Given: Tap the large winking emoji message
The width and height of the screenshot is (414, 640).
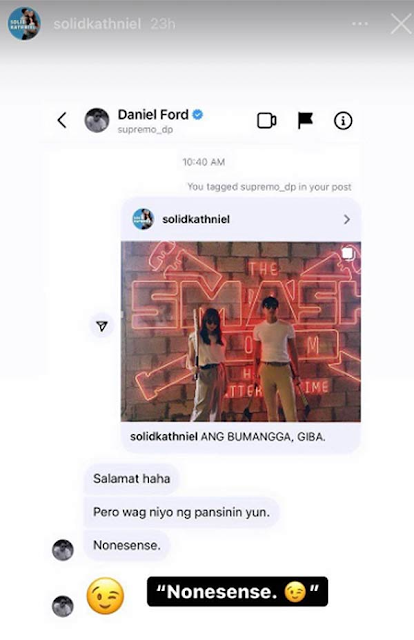Looking at the screenshot, I should point(105,596).
